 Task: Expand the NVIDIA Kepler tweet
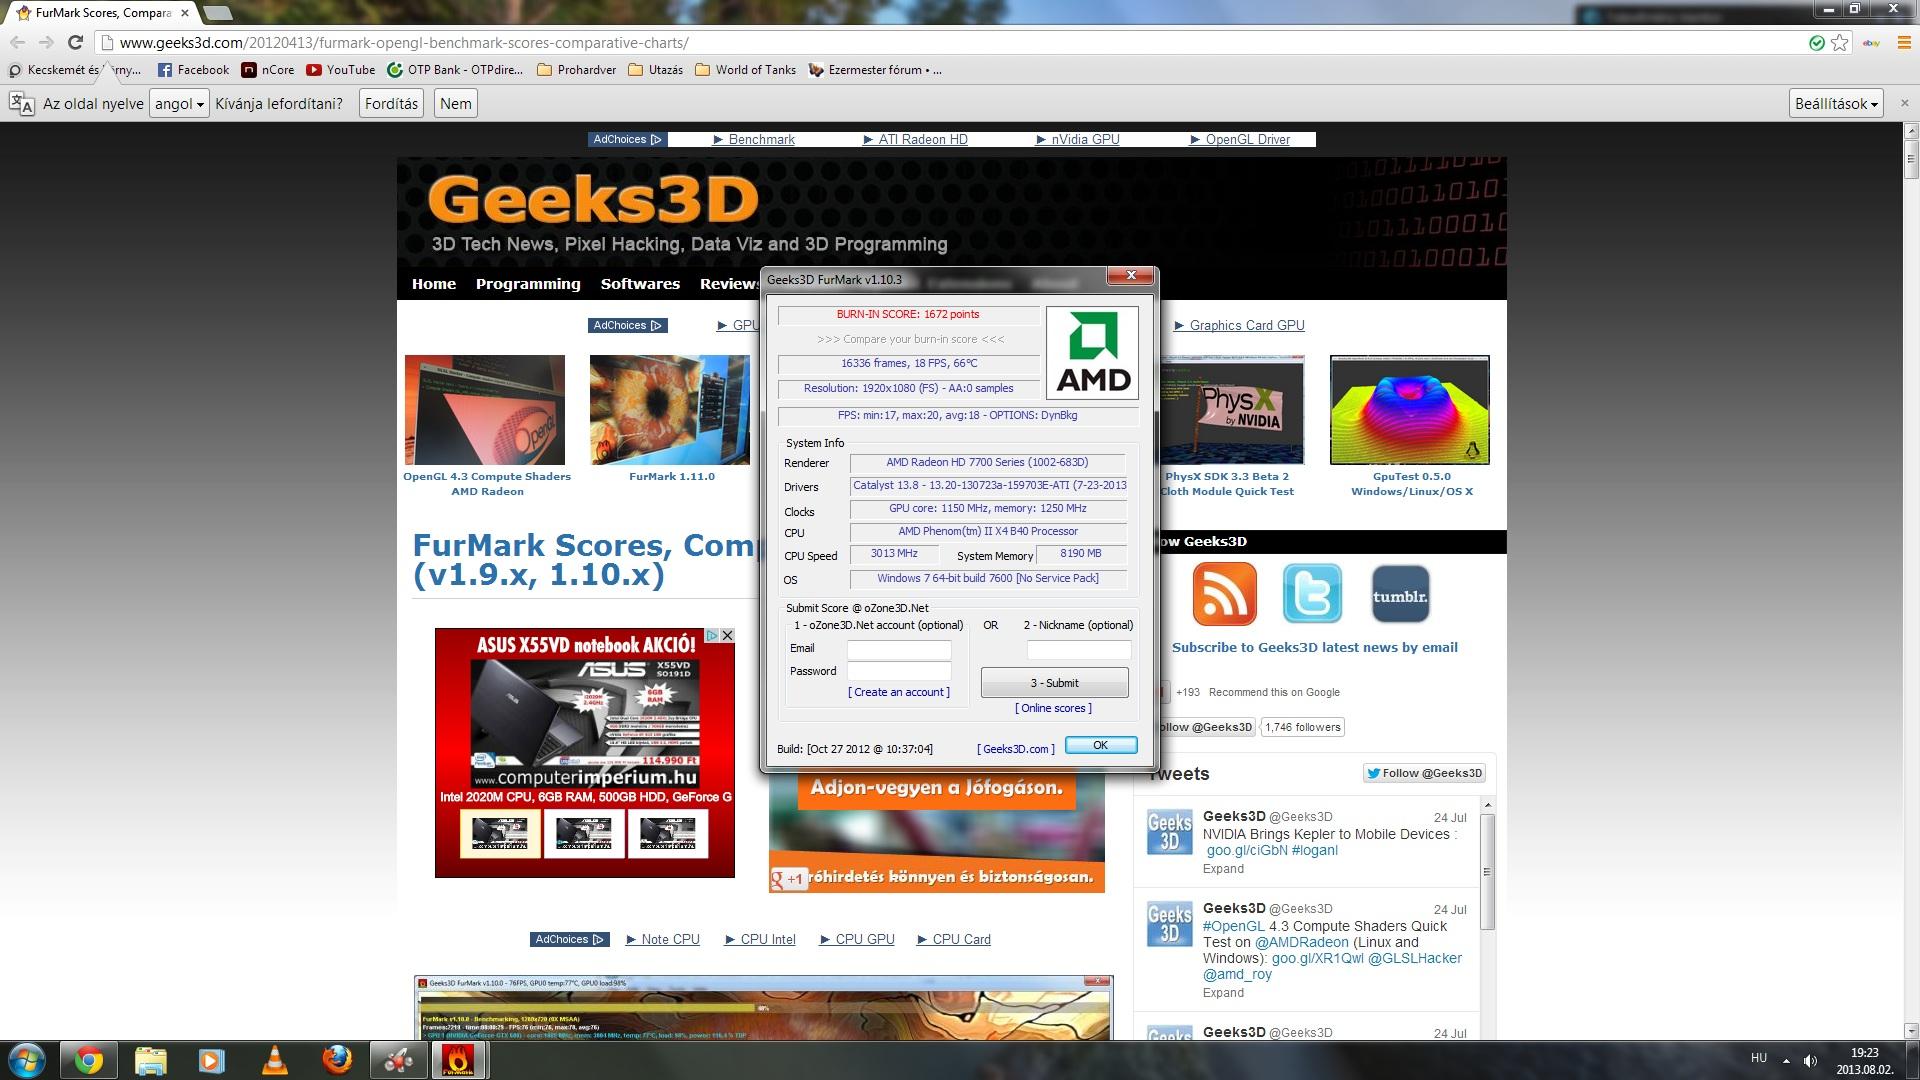[x=1223, y=868]
